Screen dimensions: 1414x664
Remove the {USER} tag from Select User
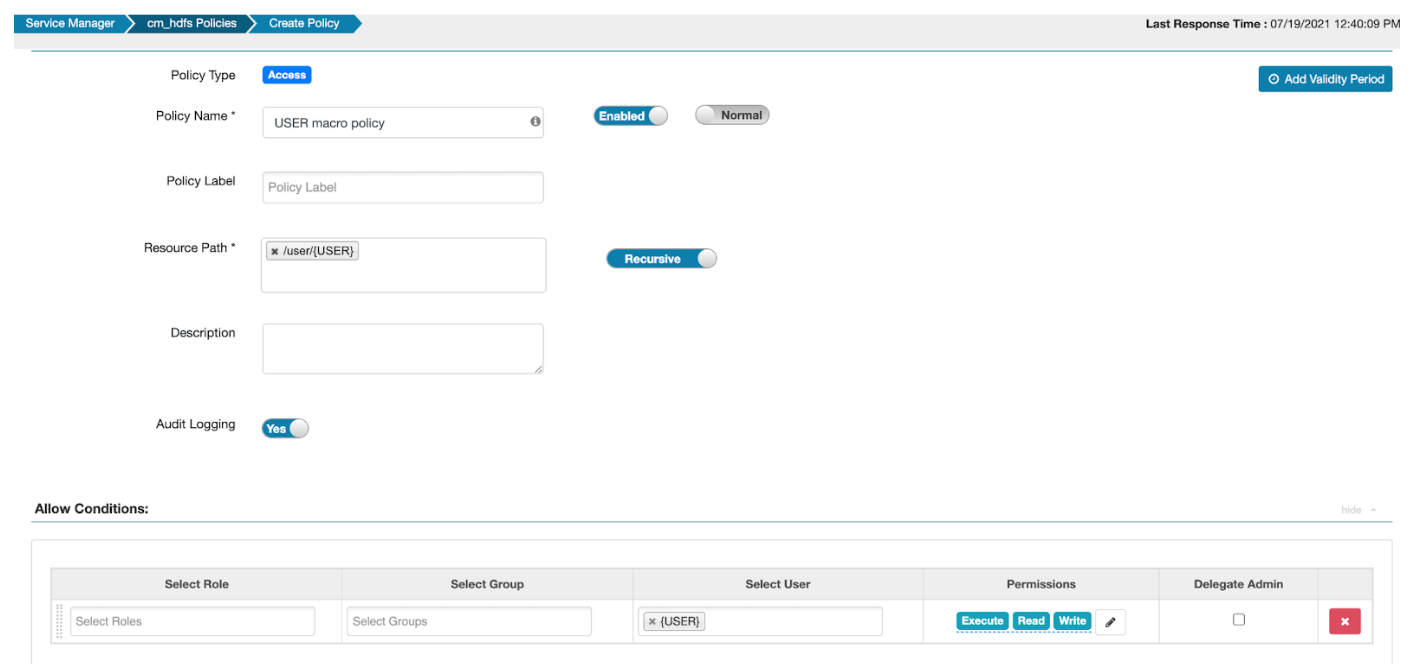coord(652,622)
